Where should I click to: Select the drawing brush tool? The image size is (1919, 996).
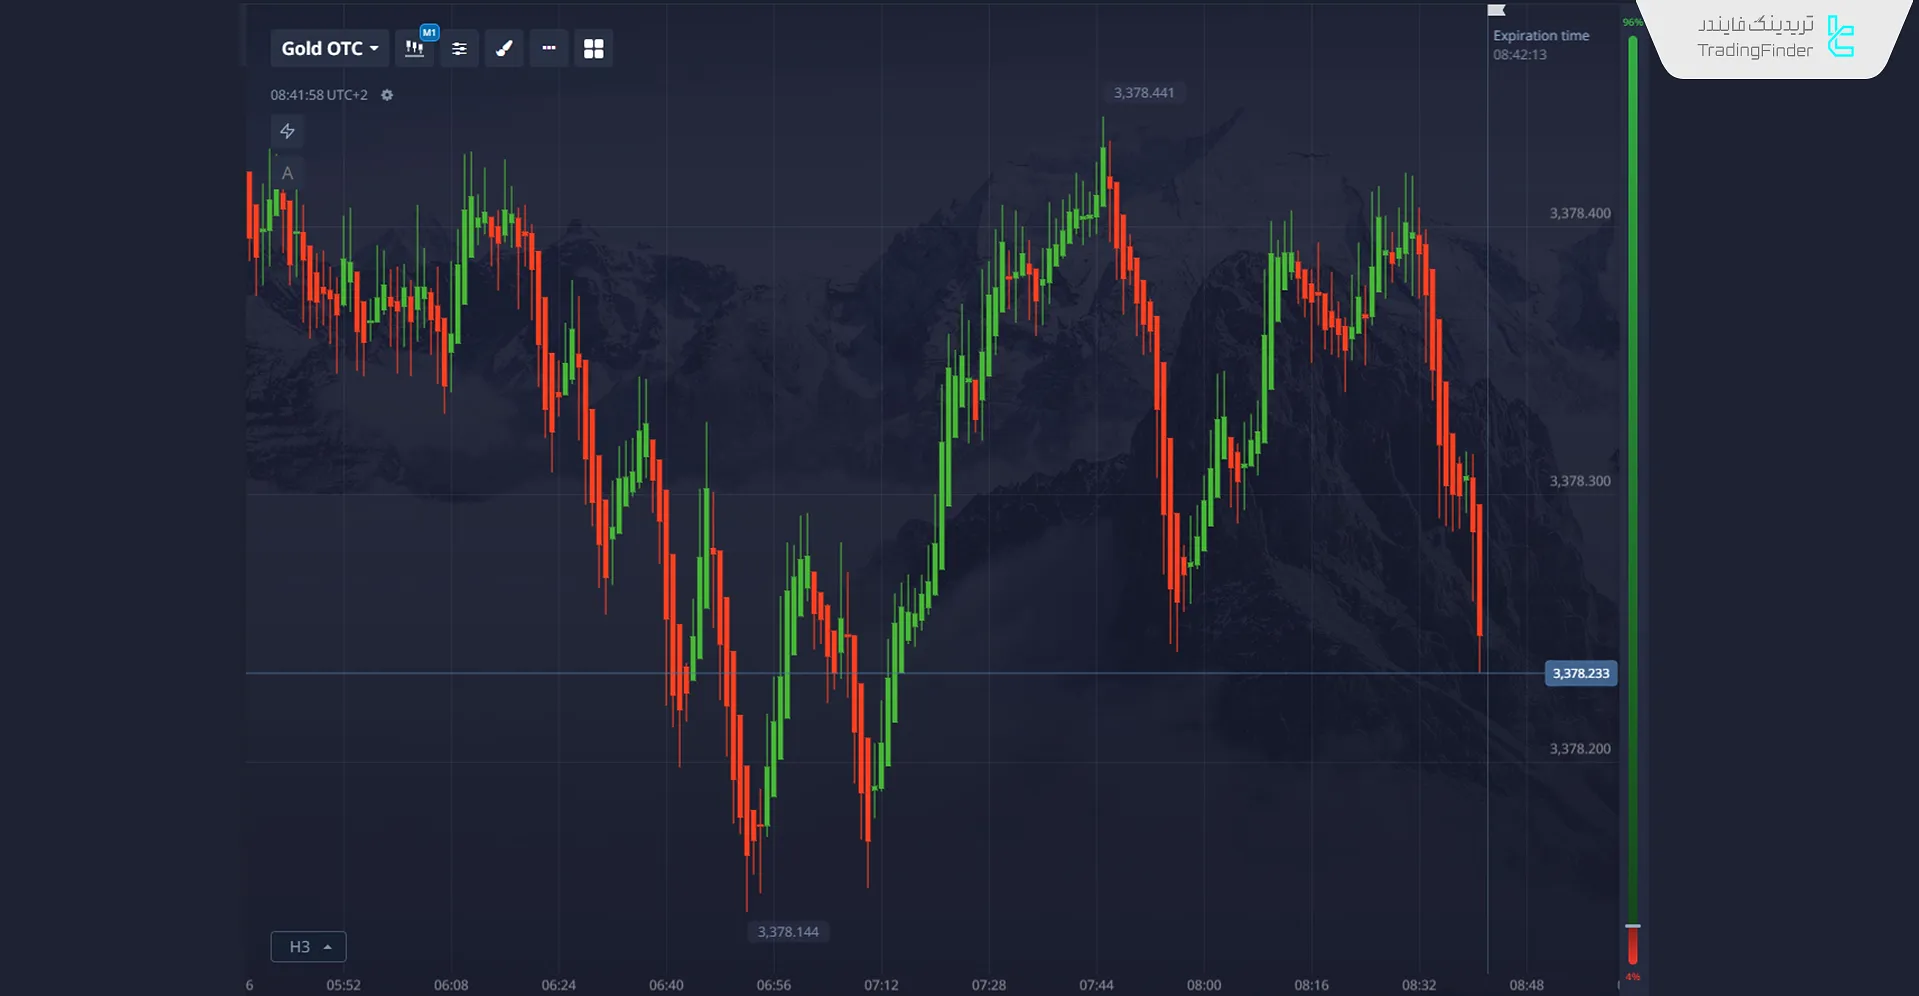(x=504, y=49)
